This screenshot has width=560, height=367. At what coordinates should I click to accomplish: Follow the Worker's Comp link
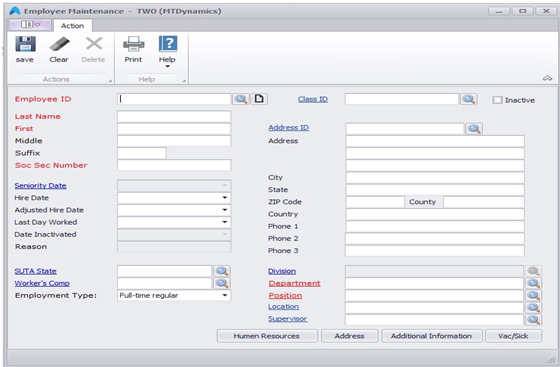pos(42,283)
